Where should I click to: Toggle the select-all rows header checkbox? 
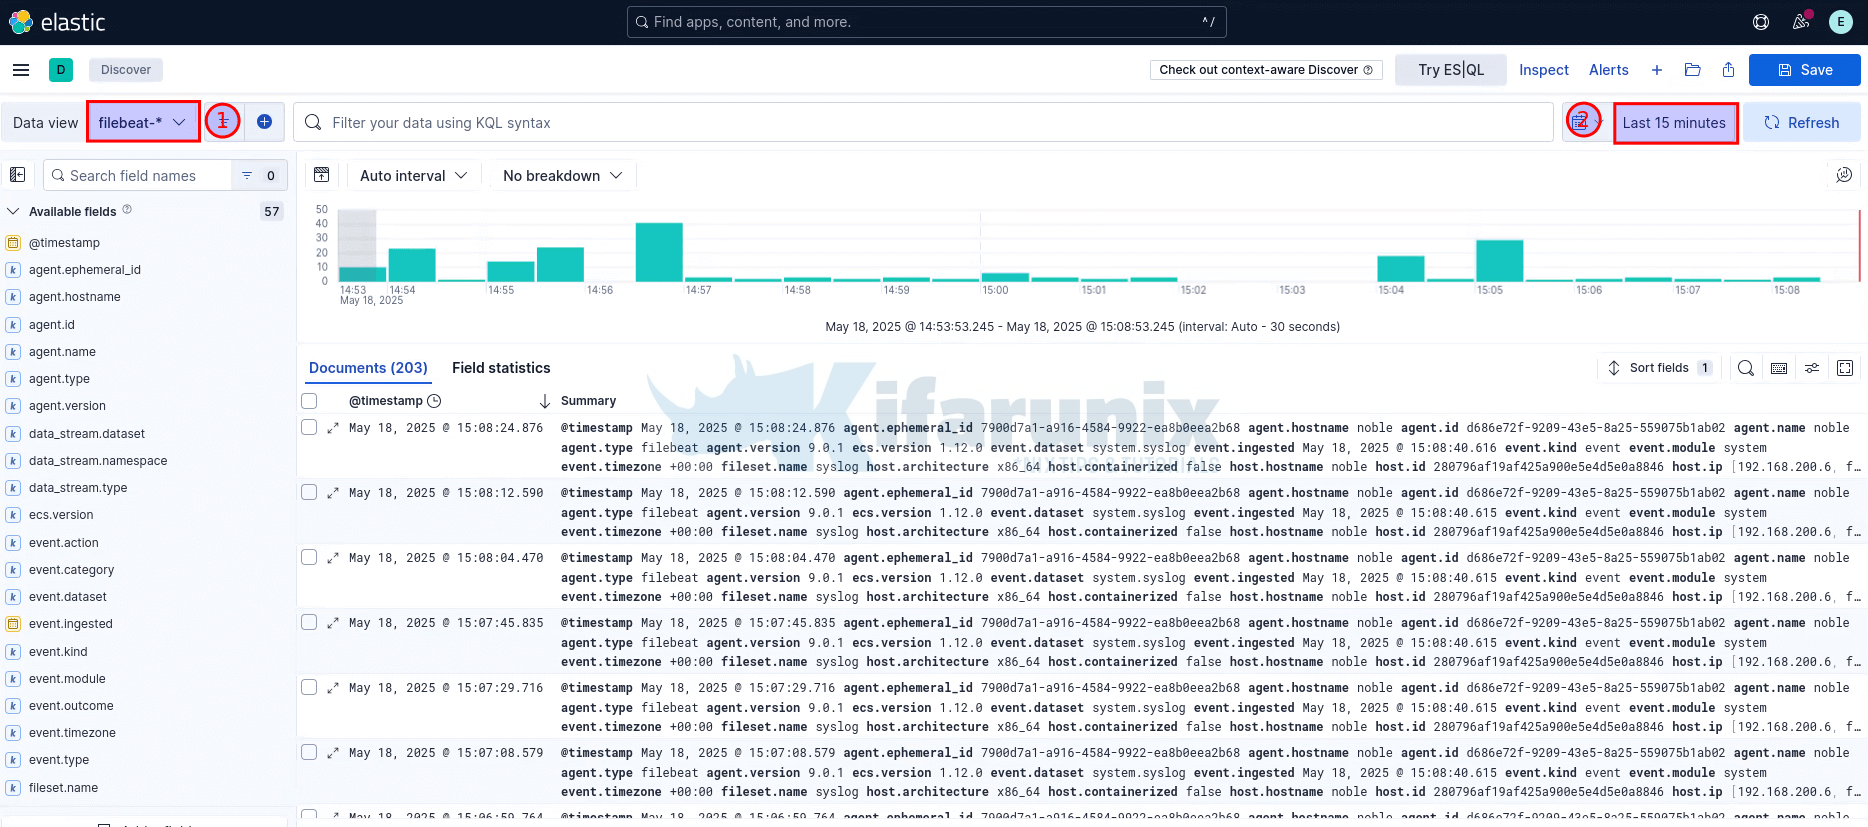309,401
